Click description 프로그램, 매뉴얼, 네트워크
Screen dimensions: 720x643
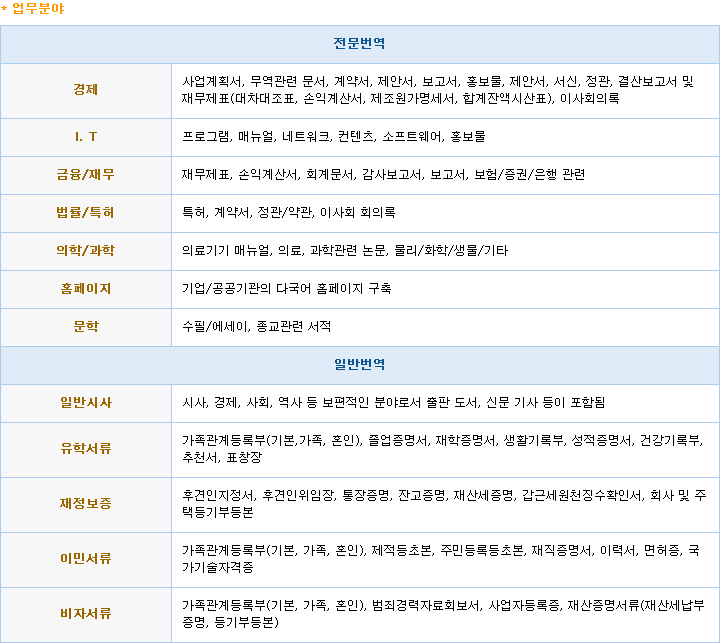[334, 136]
